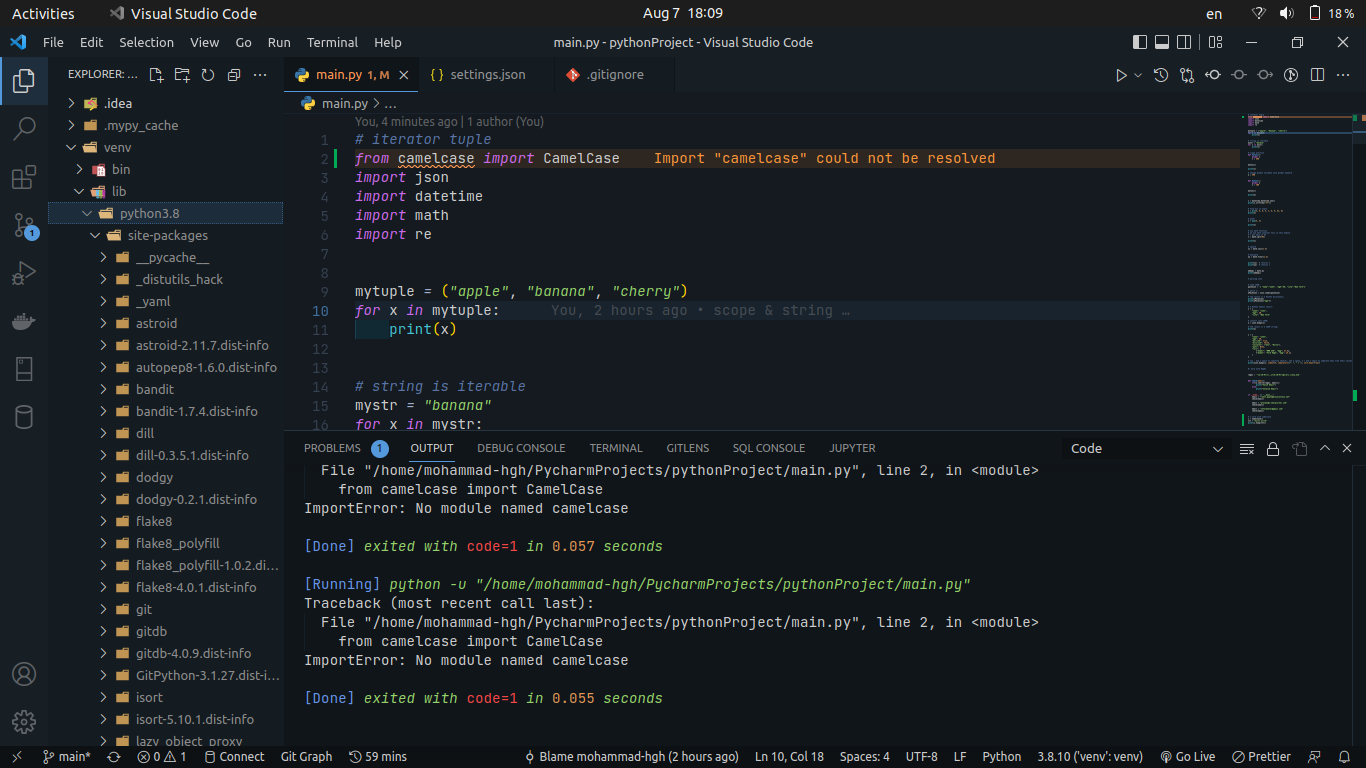Click the editor minimap
The width and height of the screenshot is (1366, 768).
1296,270
